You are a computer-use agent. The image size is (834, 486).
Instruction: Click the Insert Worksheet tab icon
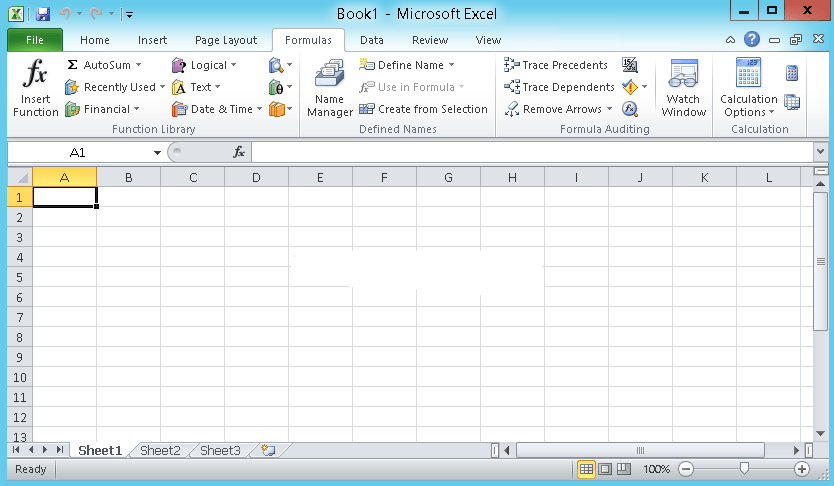268,450
